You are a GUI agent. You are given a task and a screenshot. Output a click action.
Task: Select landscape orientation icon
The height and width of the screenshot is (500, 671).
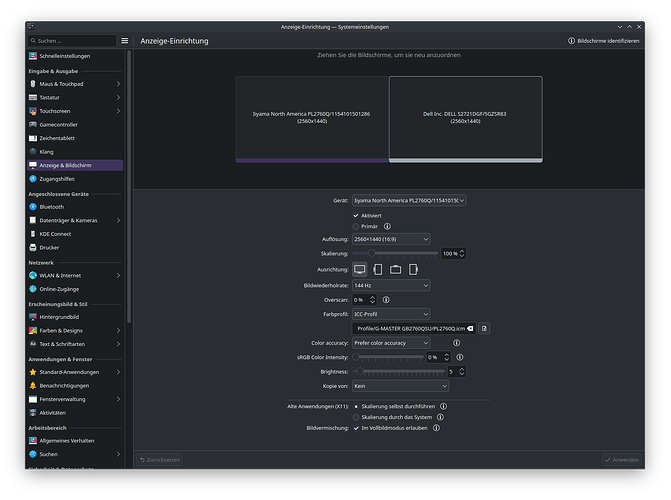pos(359,269)
